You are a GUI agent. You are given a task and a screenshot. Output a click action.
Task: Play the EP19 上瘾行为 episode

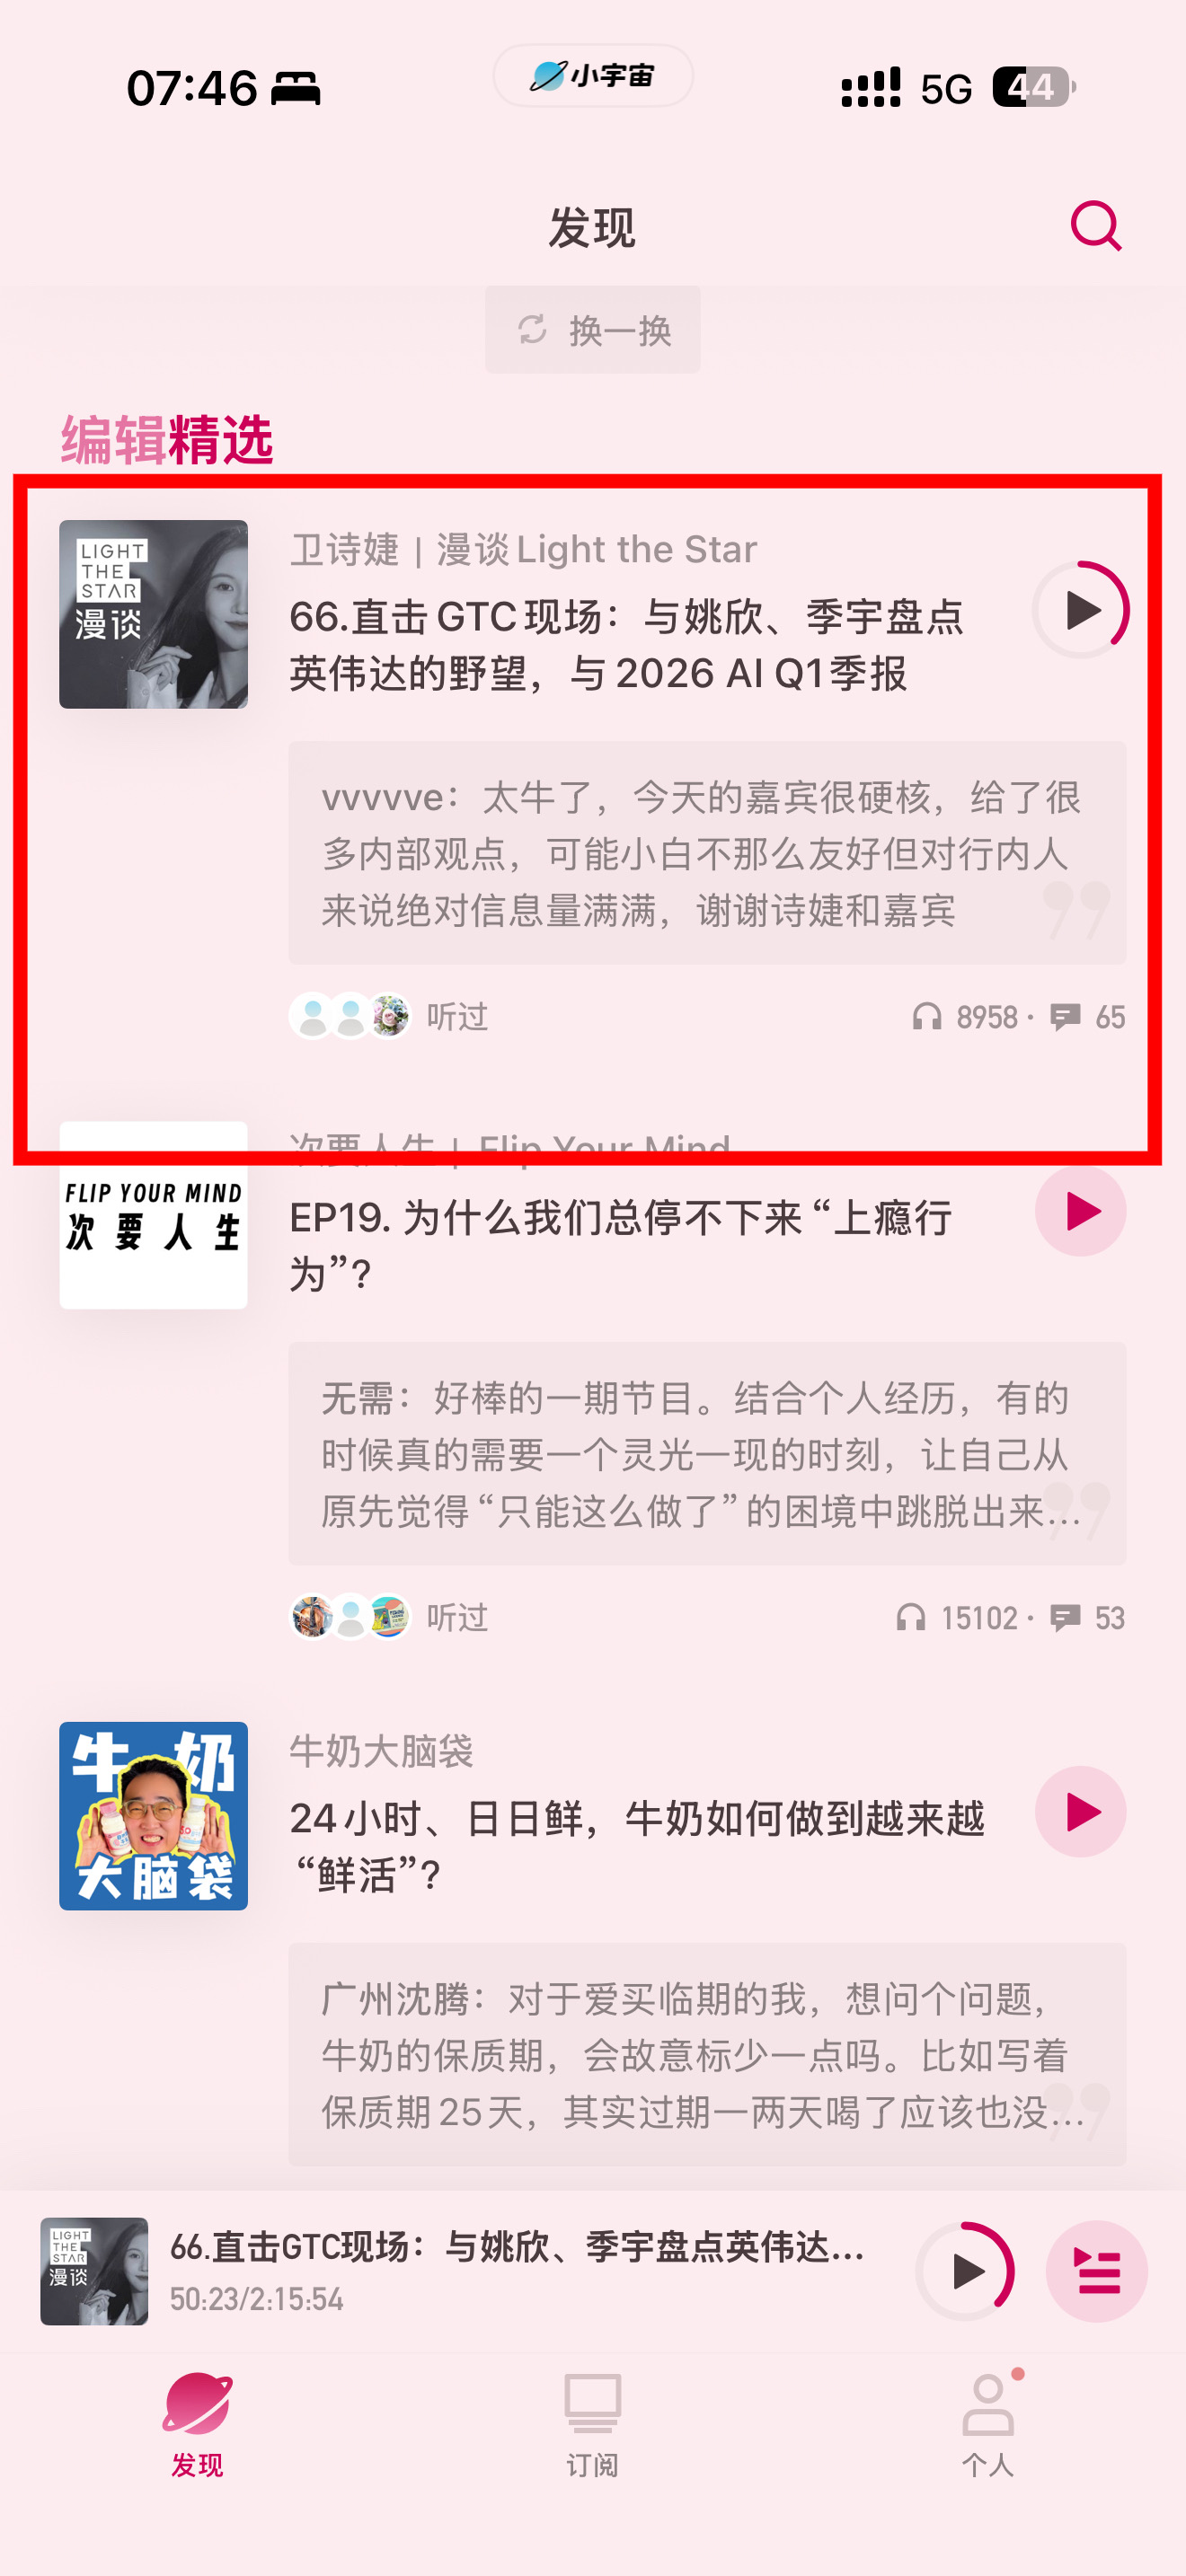[x=1080, y=1211]
